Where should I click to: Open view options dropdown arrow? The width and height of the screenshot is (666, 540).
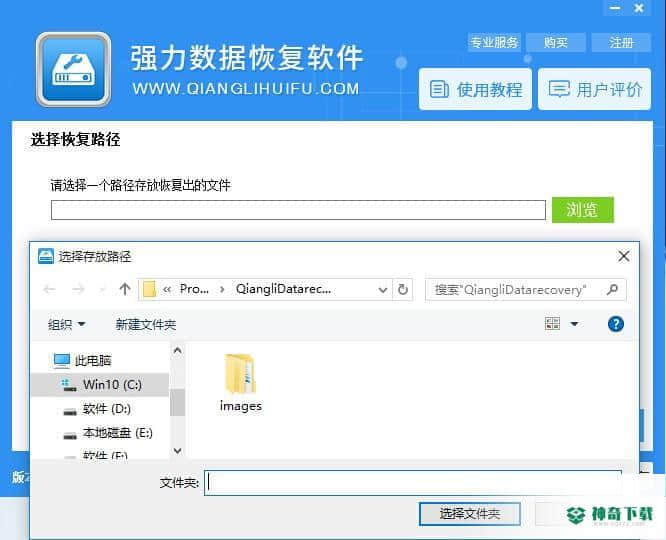(574, 324)
